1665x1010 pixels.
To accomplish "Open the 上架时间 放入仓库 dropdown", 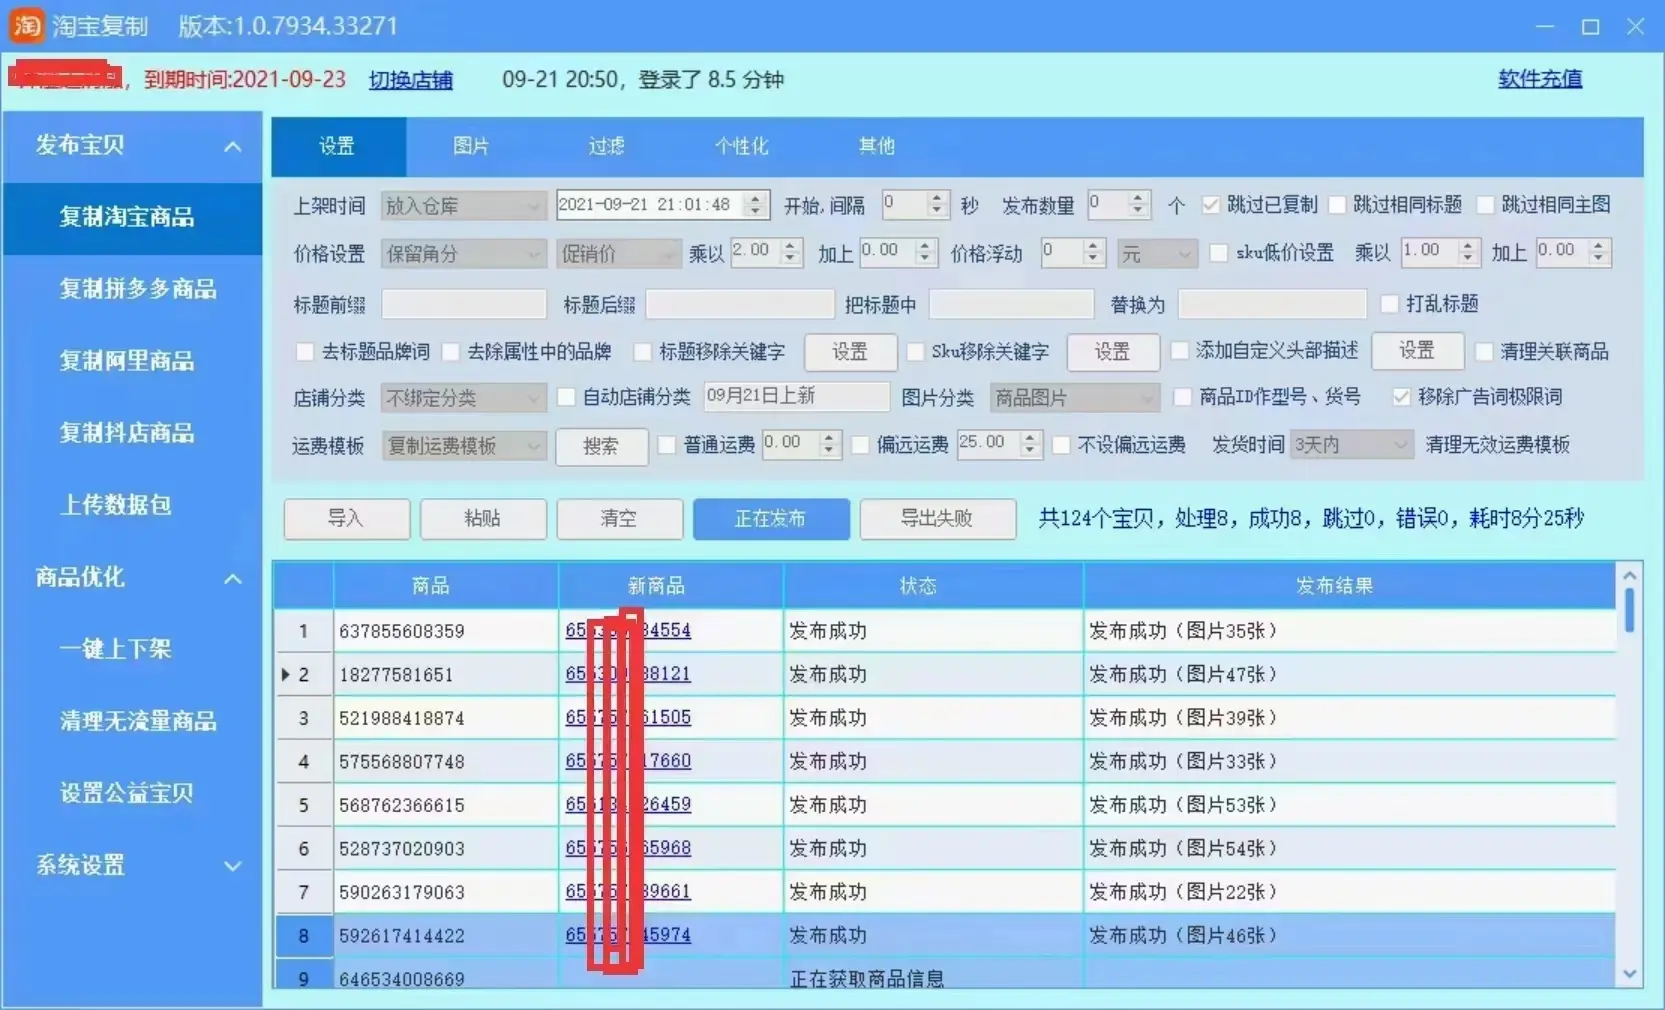I will (464, 206).
